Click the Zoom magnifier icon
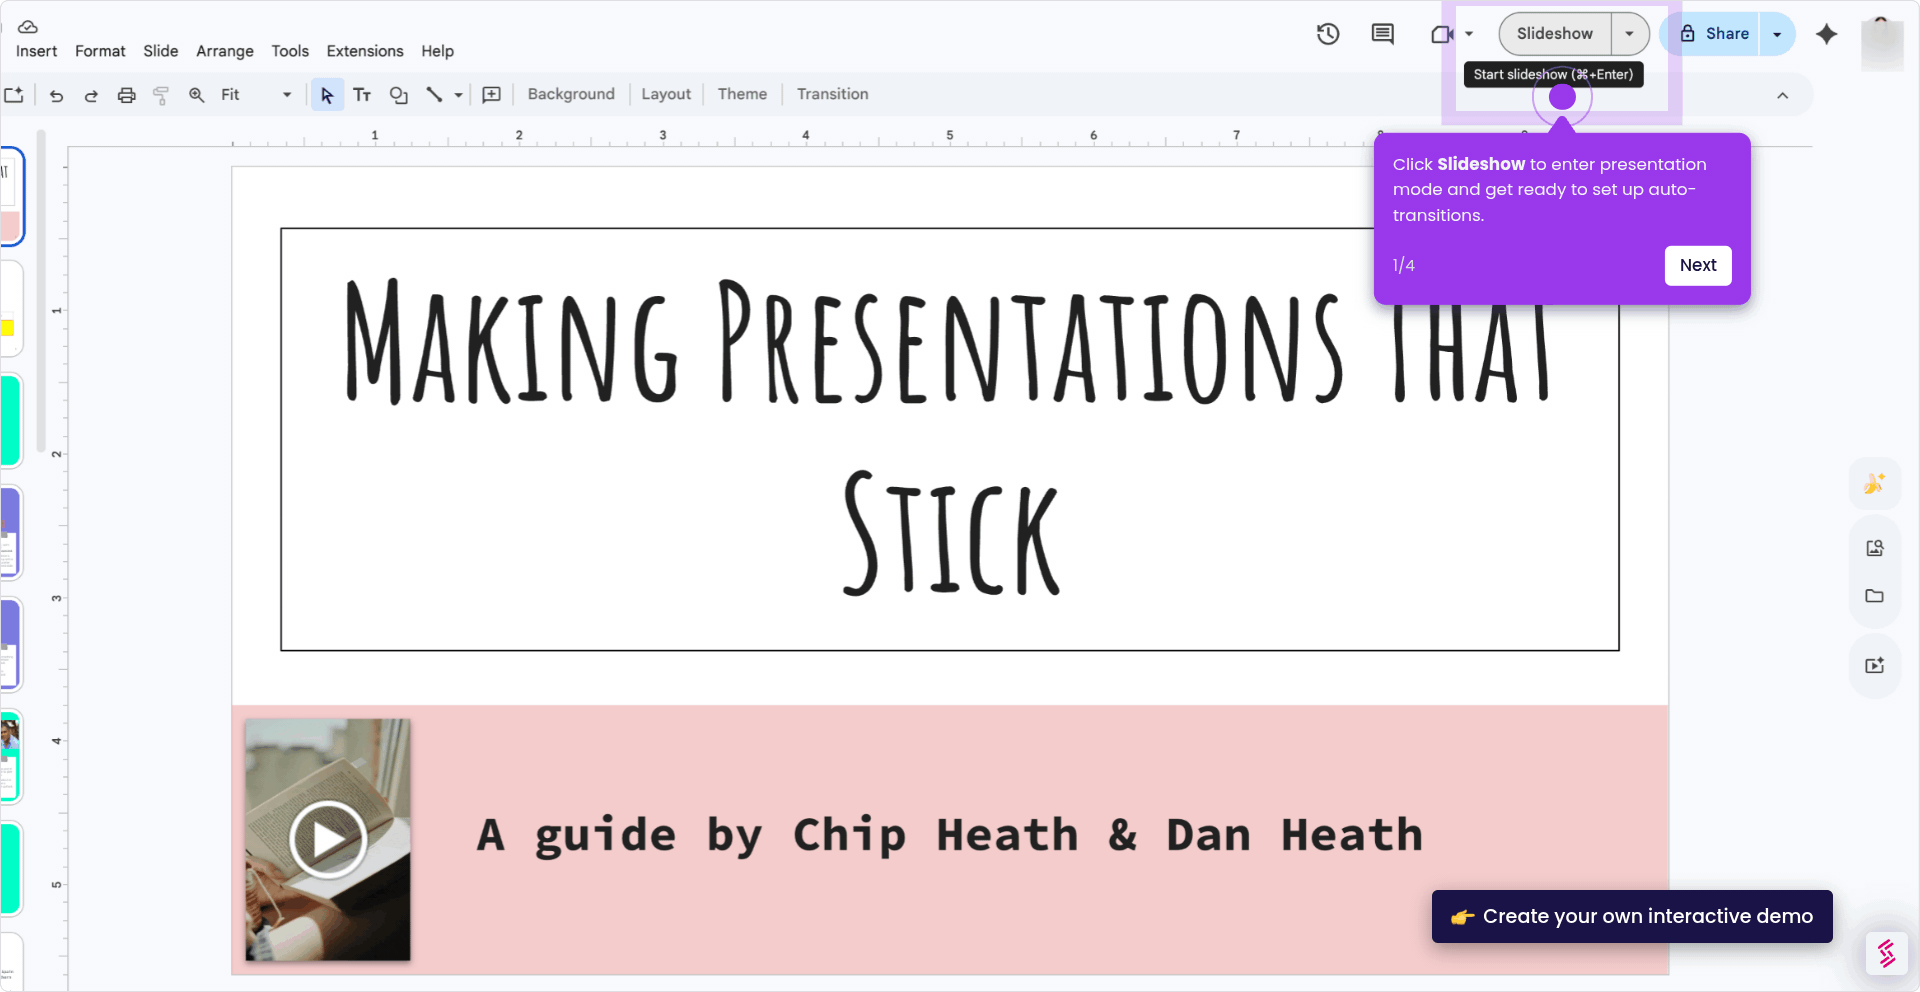Image resolution: width=1920 pixels, height=992 pixels. point(197,95)
